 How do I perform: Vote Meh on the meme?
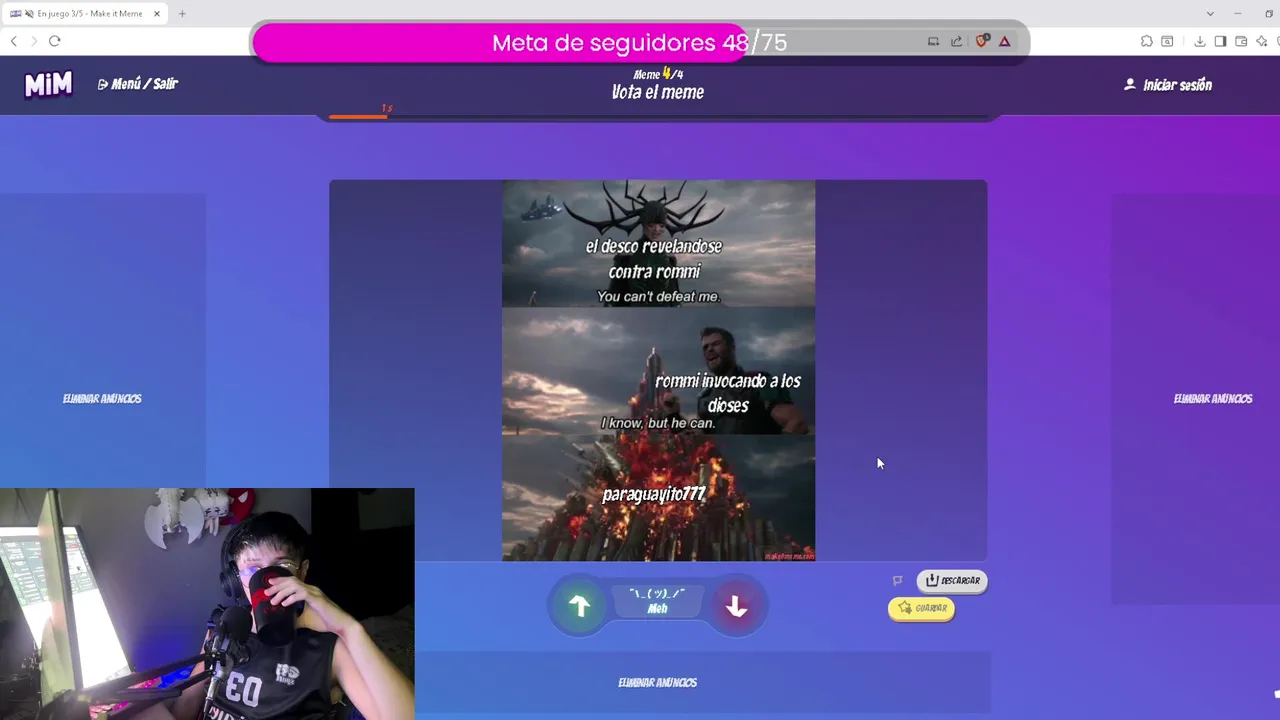657,601
